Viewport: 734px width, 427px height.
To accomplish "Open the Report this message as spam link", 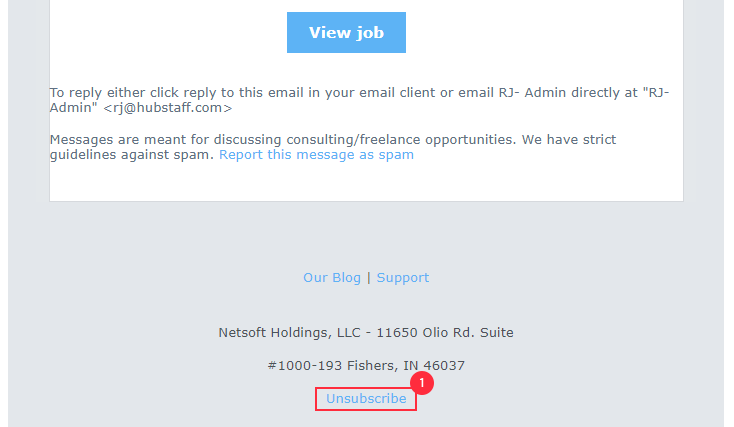I will tap(316, 155).
